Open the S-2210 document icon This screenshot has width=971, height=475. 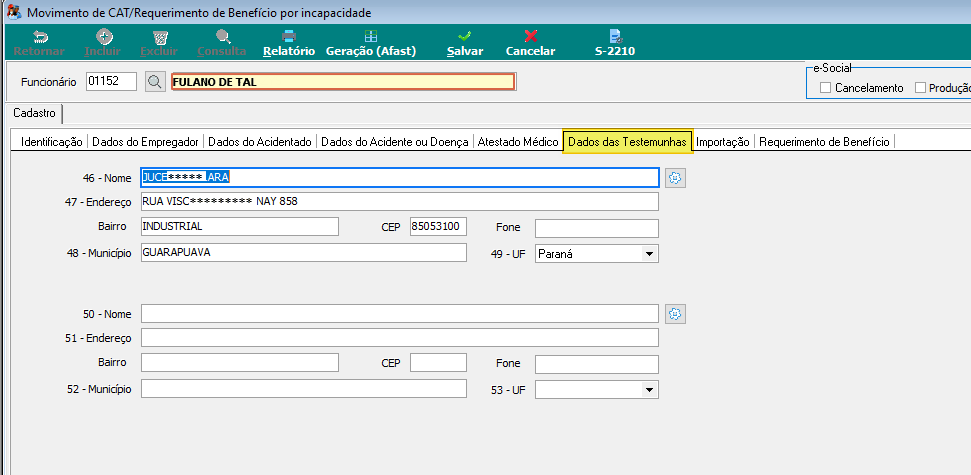pyautogui.click(x=615, y=37)
